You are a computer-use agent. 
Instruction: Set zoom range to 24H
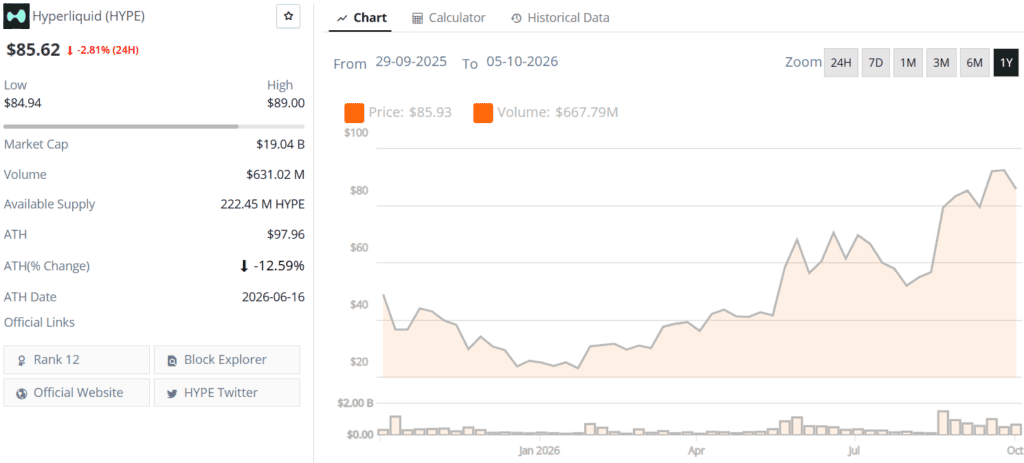tap(840, 63)
